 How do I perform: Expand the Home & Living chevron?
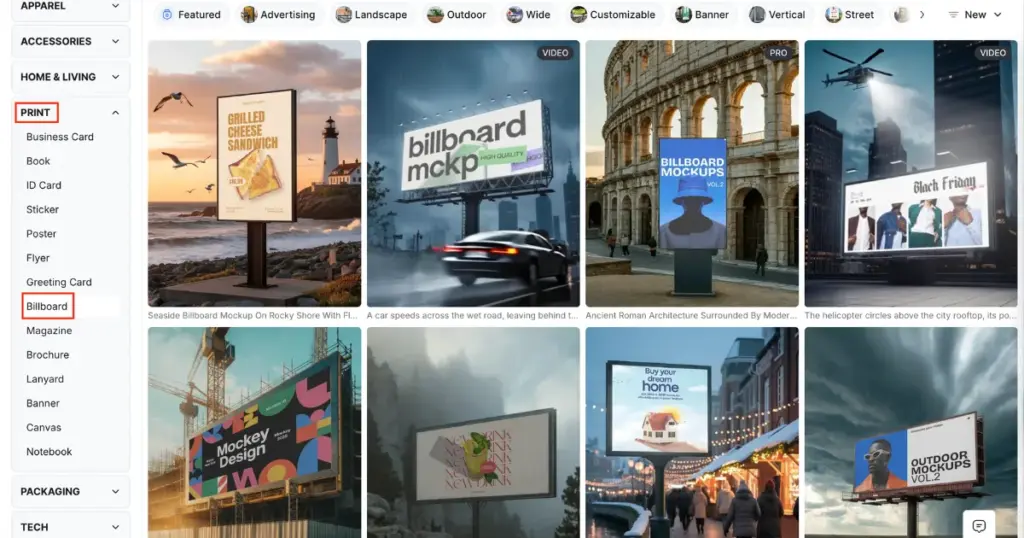[x=116, y=77]
